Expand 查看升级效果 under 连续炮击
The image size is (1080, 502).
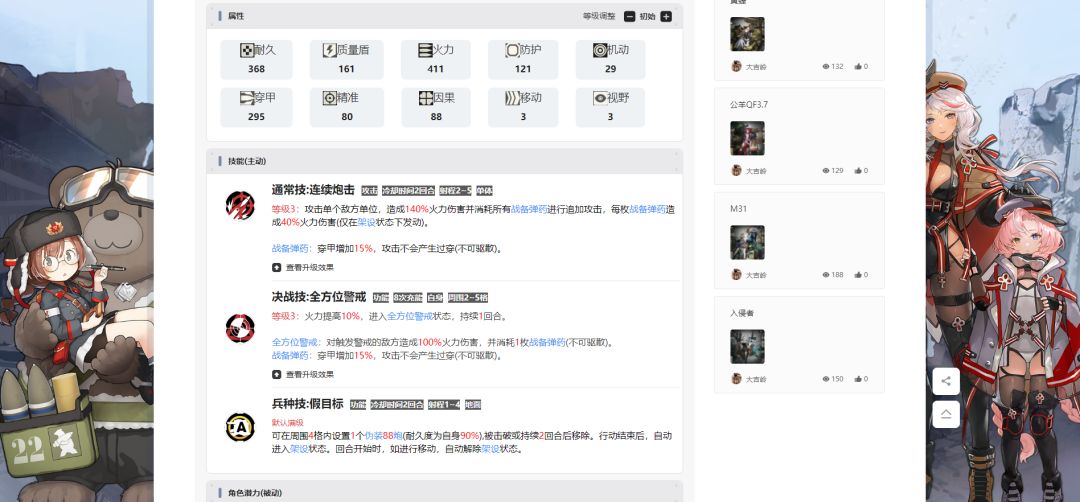(x=303, y=267)
